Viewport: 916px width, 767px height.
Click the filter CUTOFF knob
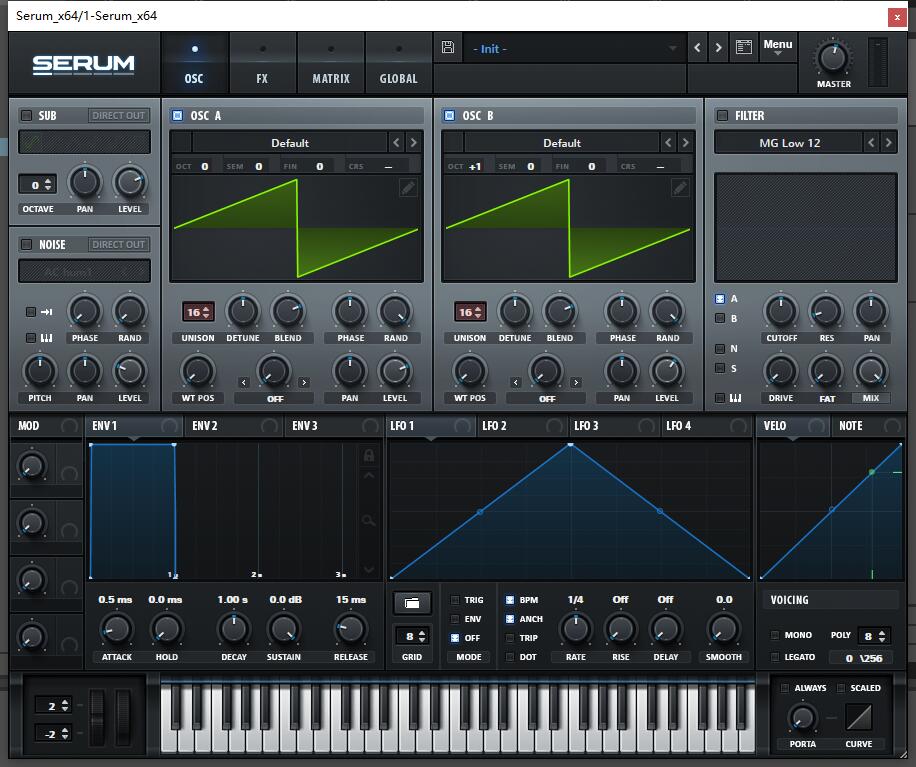click(781, 311)
